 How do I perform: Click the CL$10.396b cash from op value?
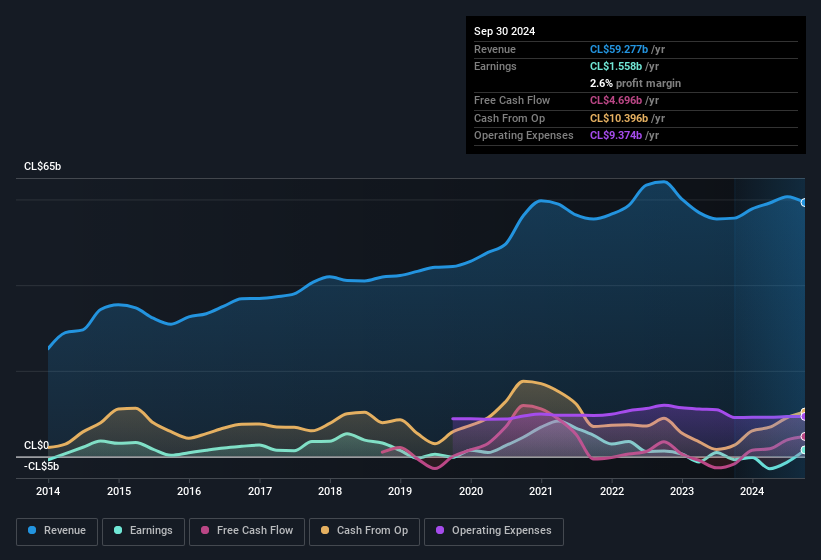(619, 118)
